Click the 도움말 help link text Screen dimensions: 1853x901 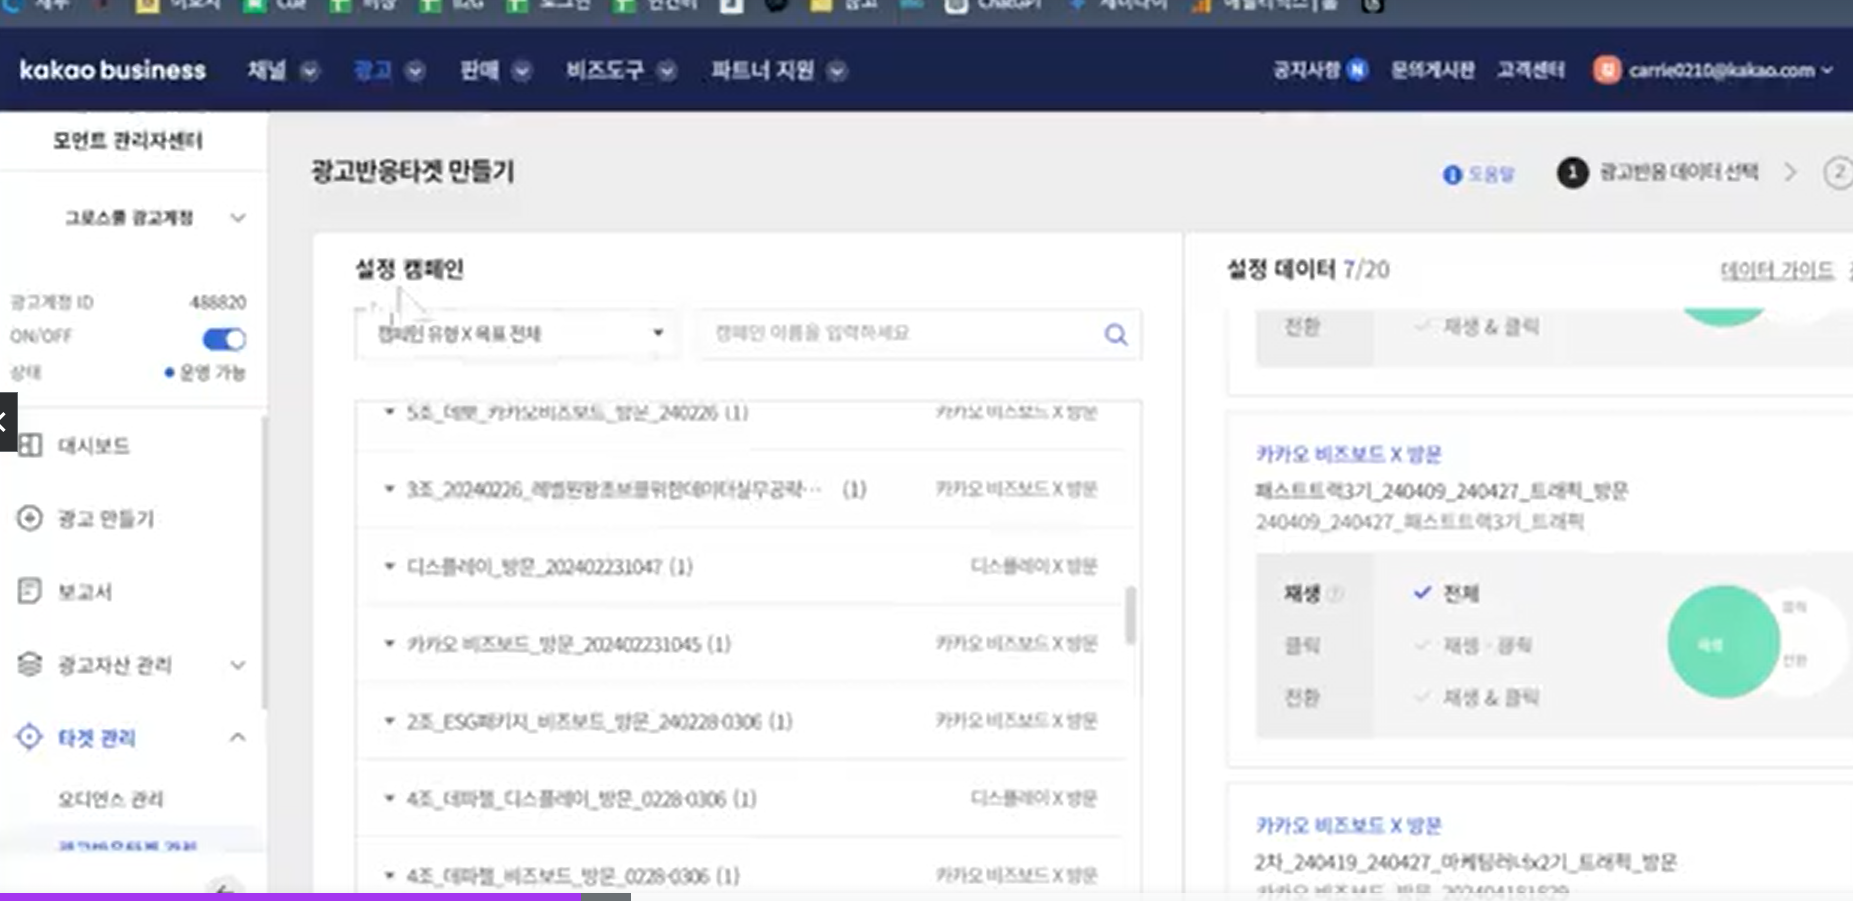point(1491,175)
